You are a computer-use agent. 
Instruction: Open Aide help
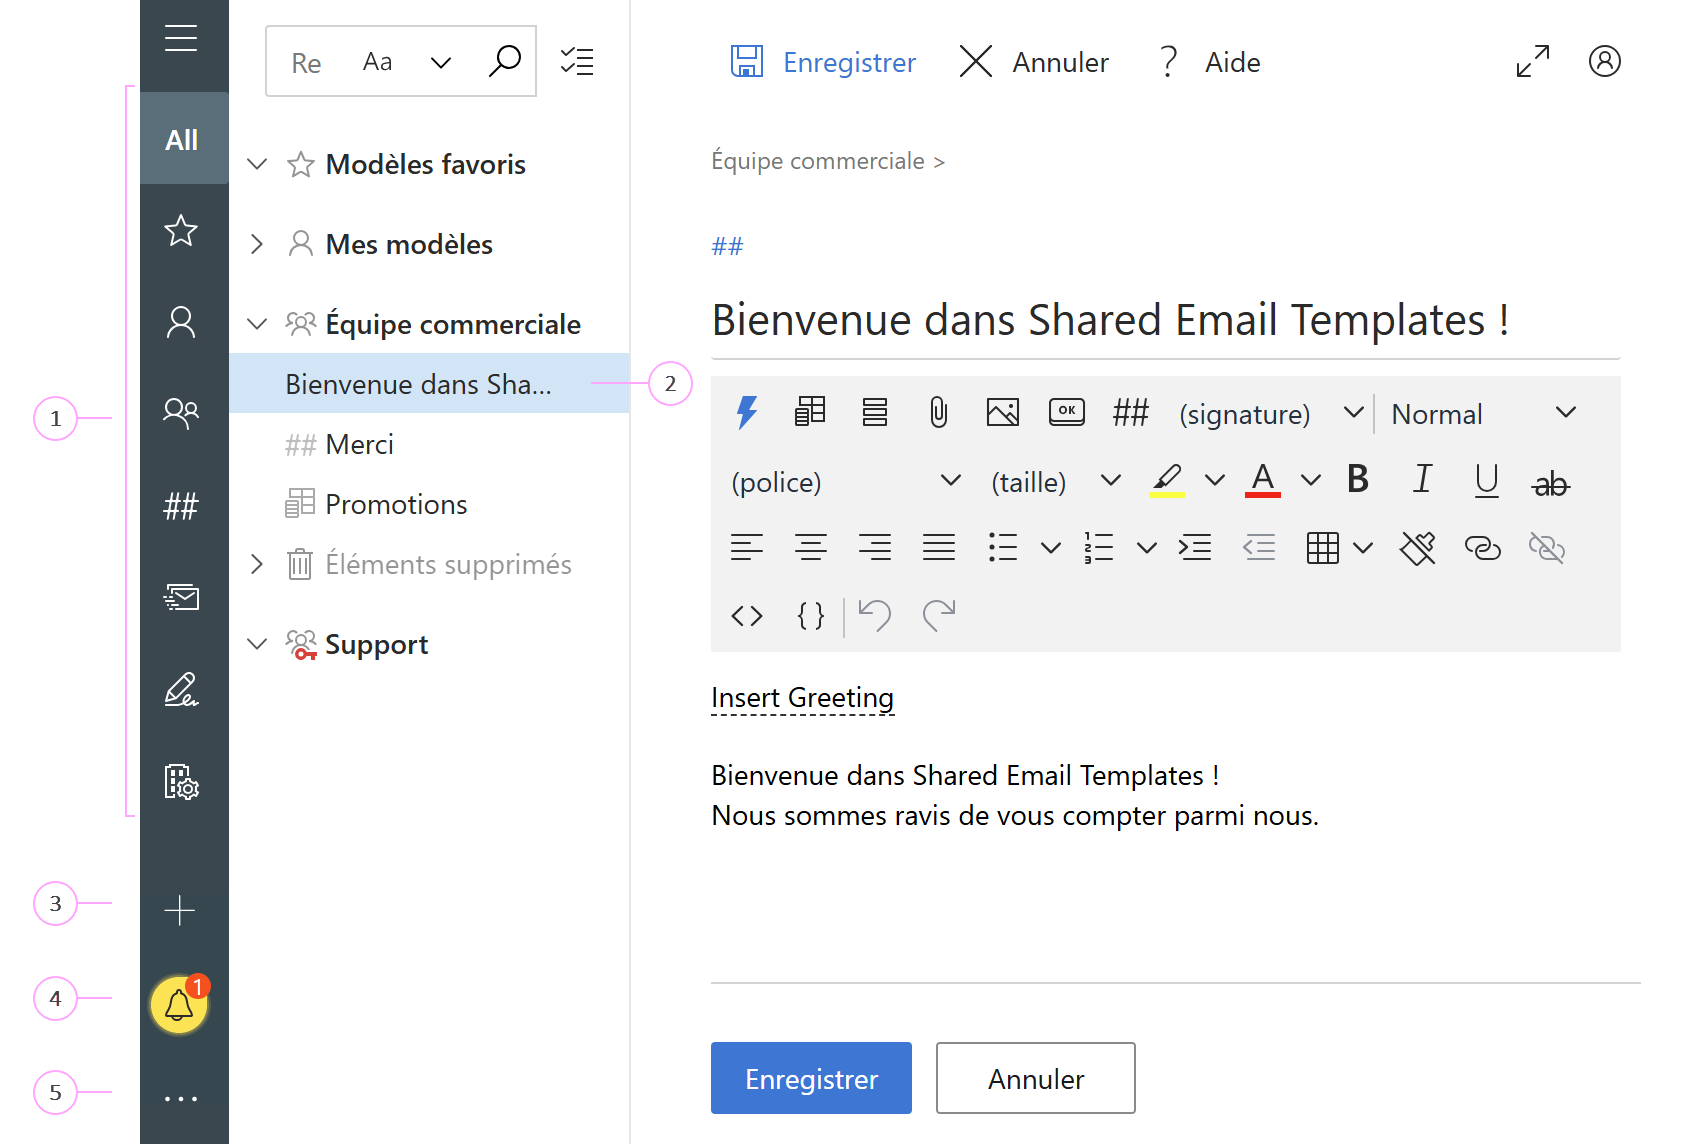click(1210, 62)
